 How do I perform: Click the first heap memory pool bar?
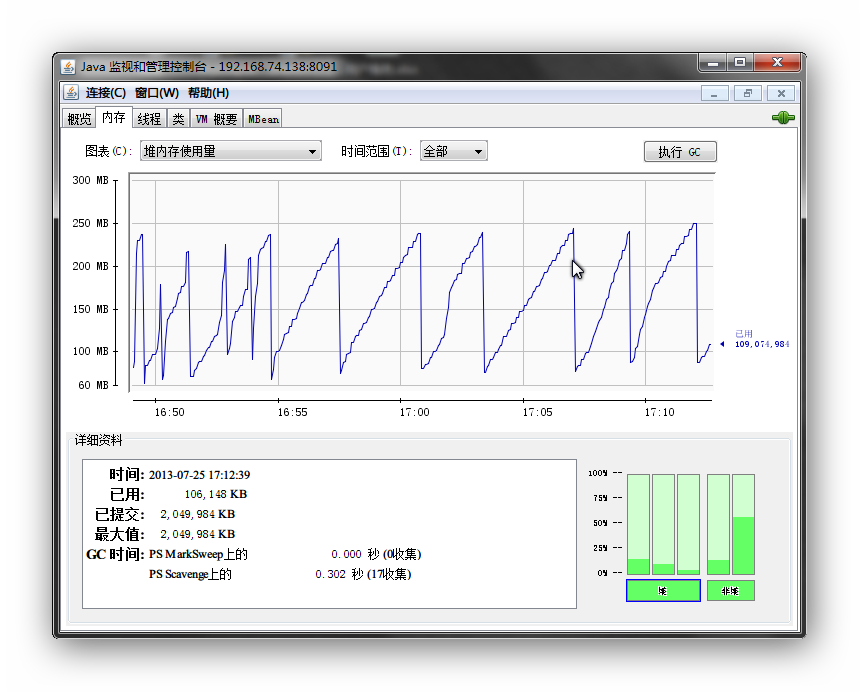[638, 524]
